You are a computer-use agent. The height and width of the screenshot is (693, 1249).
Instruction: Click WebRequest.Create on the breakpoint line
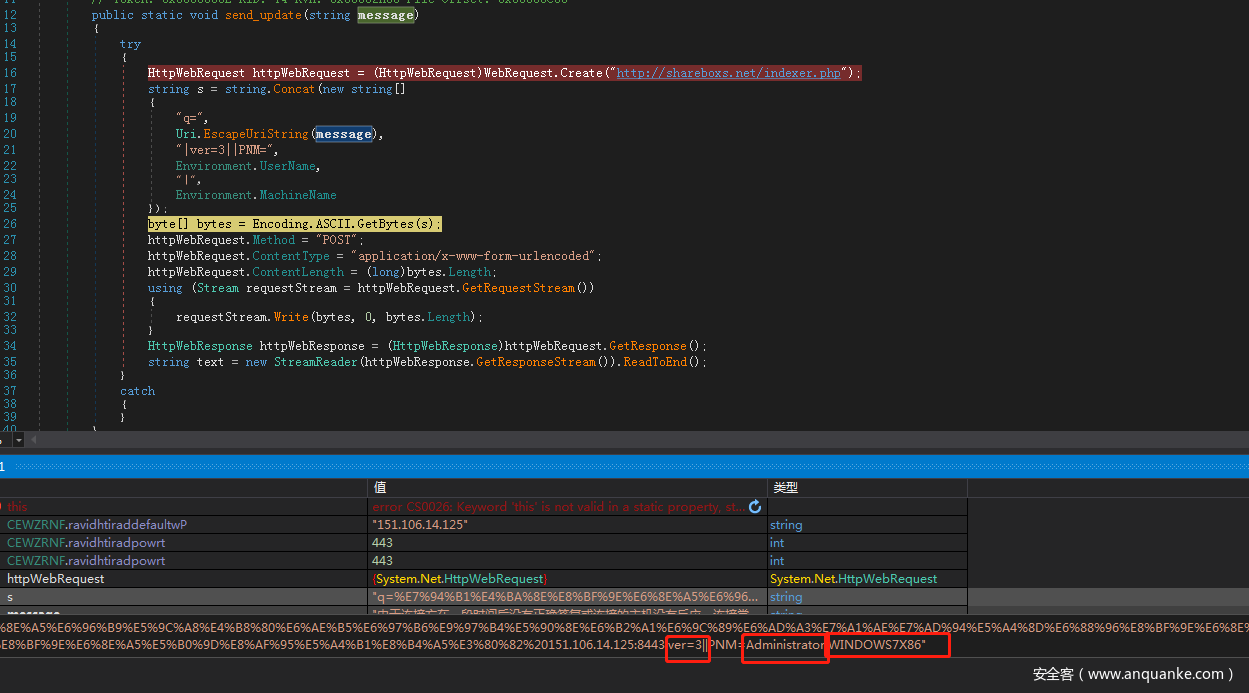point(544,73)
